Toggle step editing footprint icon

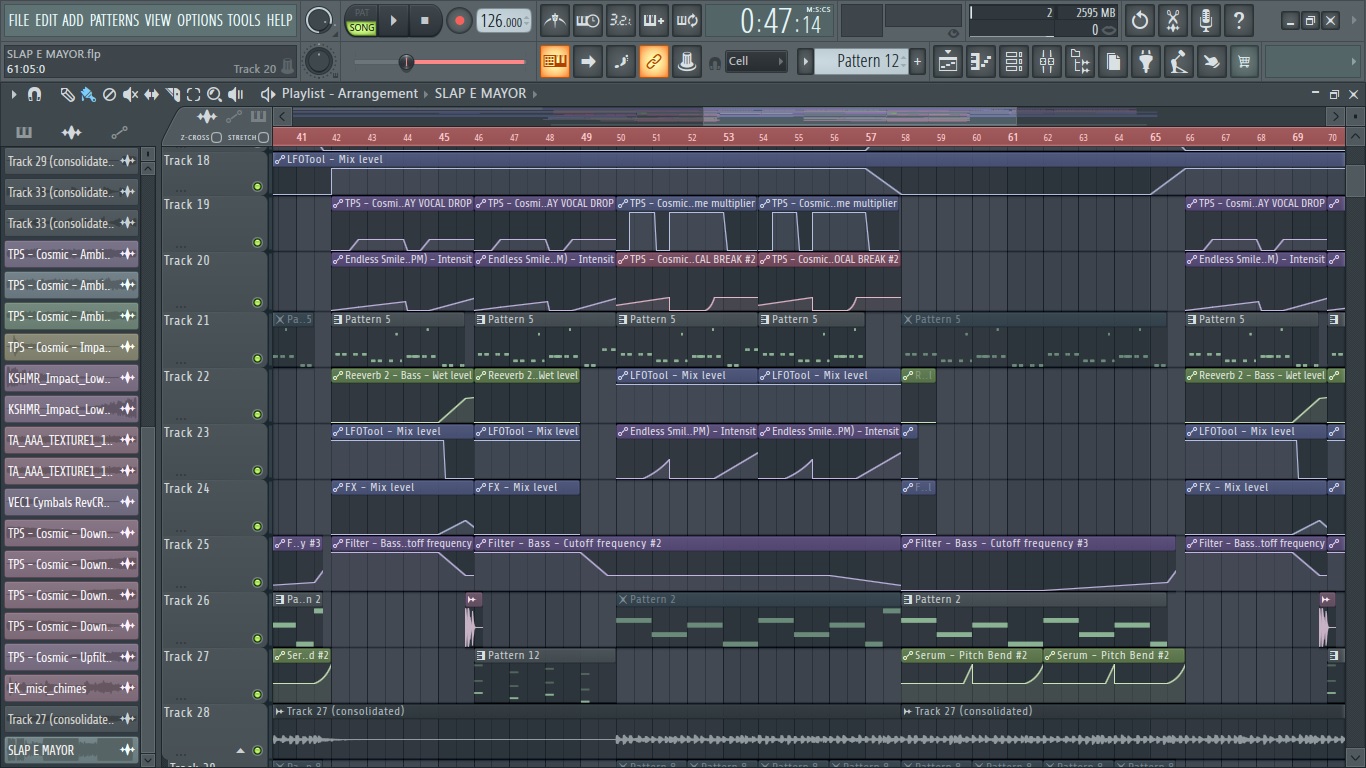pos(620,61)
